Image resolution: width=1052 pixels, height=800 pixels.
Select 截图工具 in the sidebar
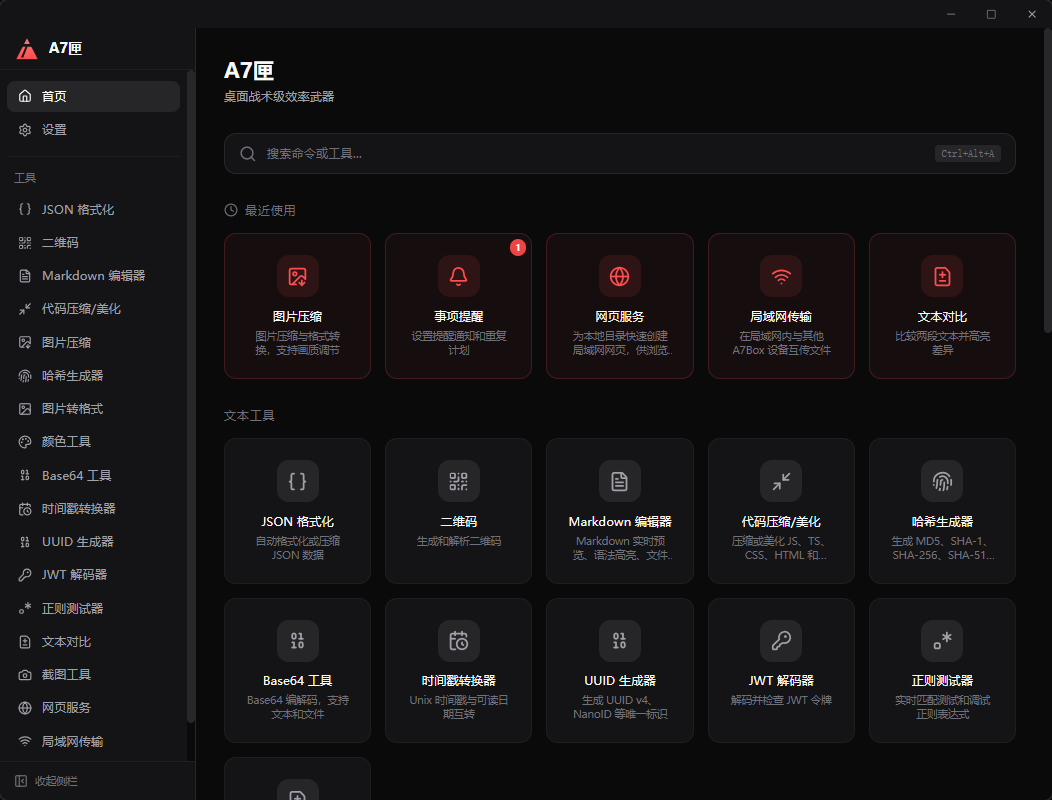click(93, 674)
